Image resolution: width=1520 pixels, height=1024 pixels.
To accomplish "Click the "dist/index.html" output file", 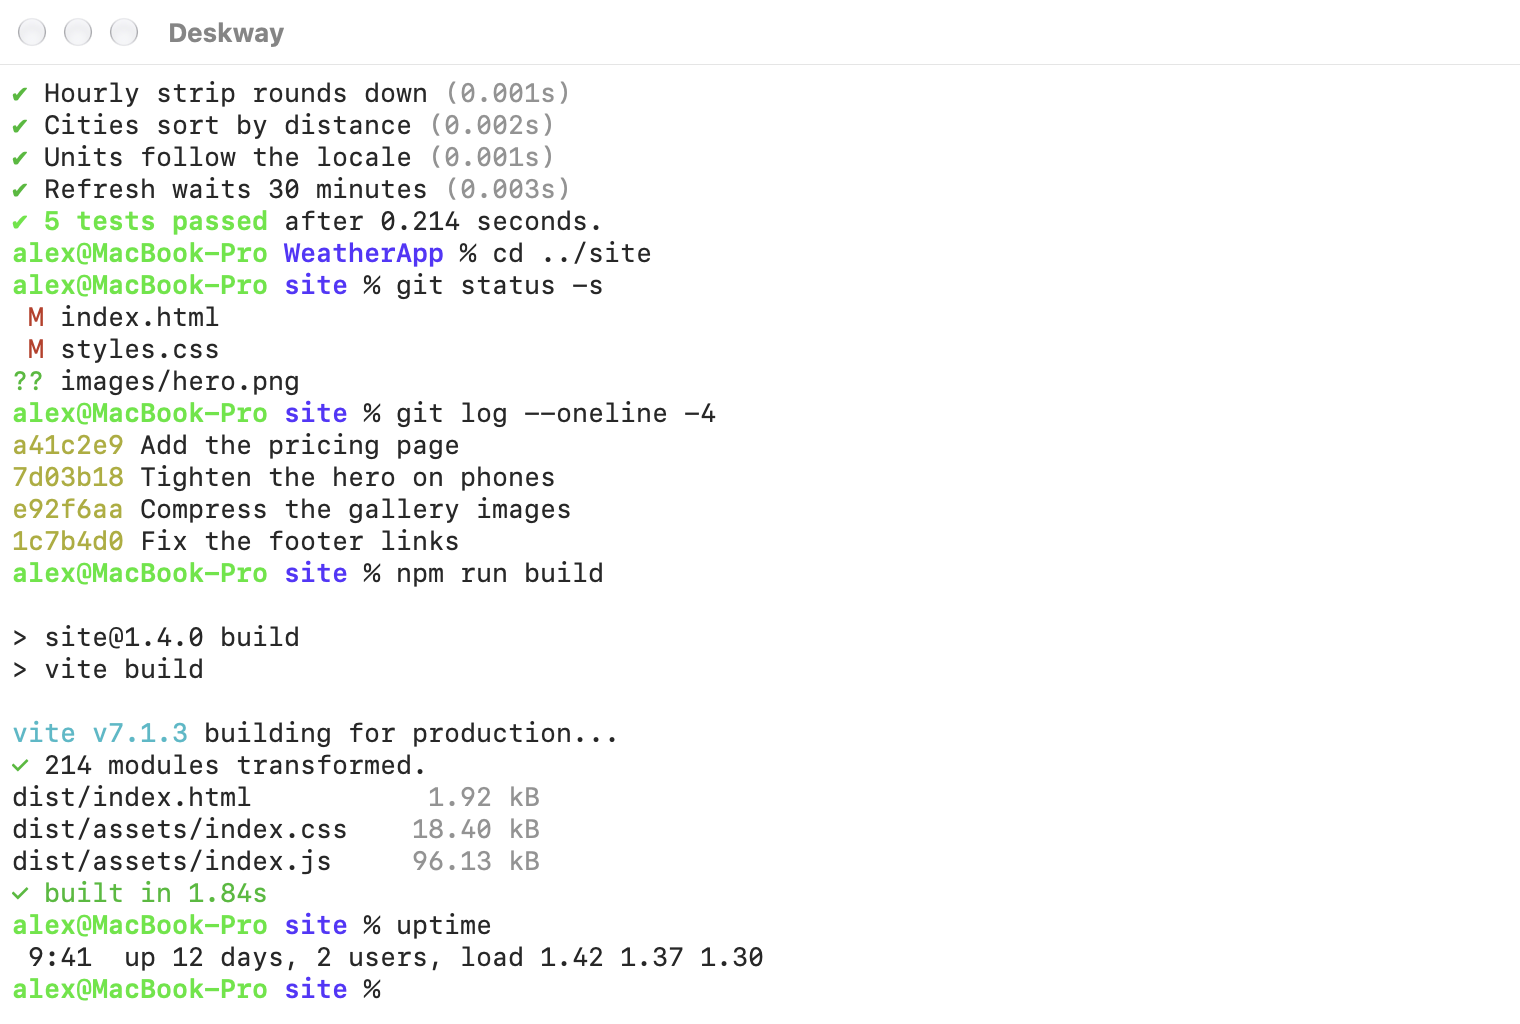I will 131,797.
